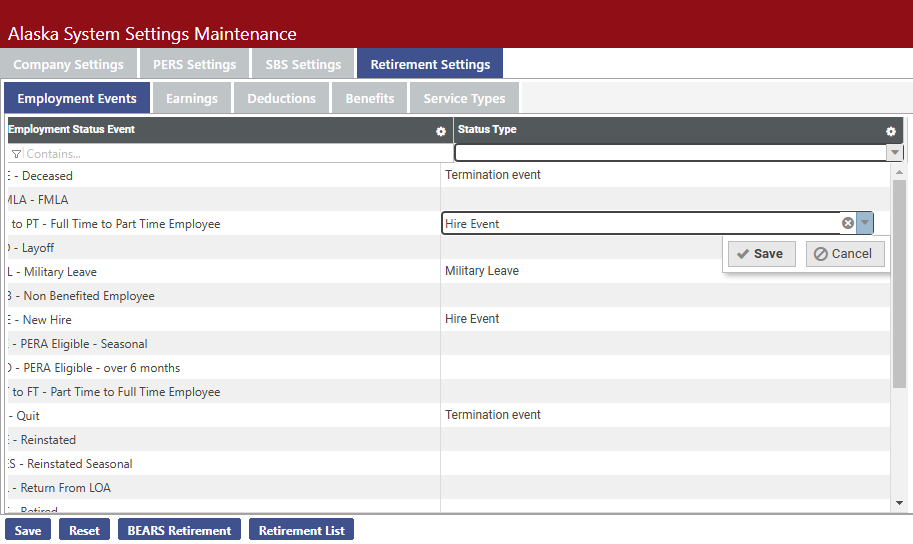The height and width of the screenshot is (544, 913).
Task: Expand the Hire Event status dropdown arrow
Action: 865,223
